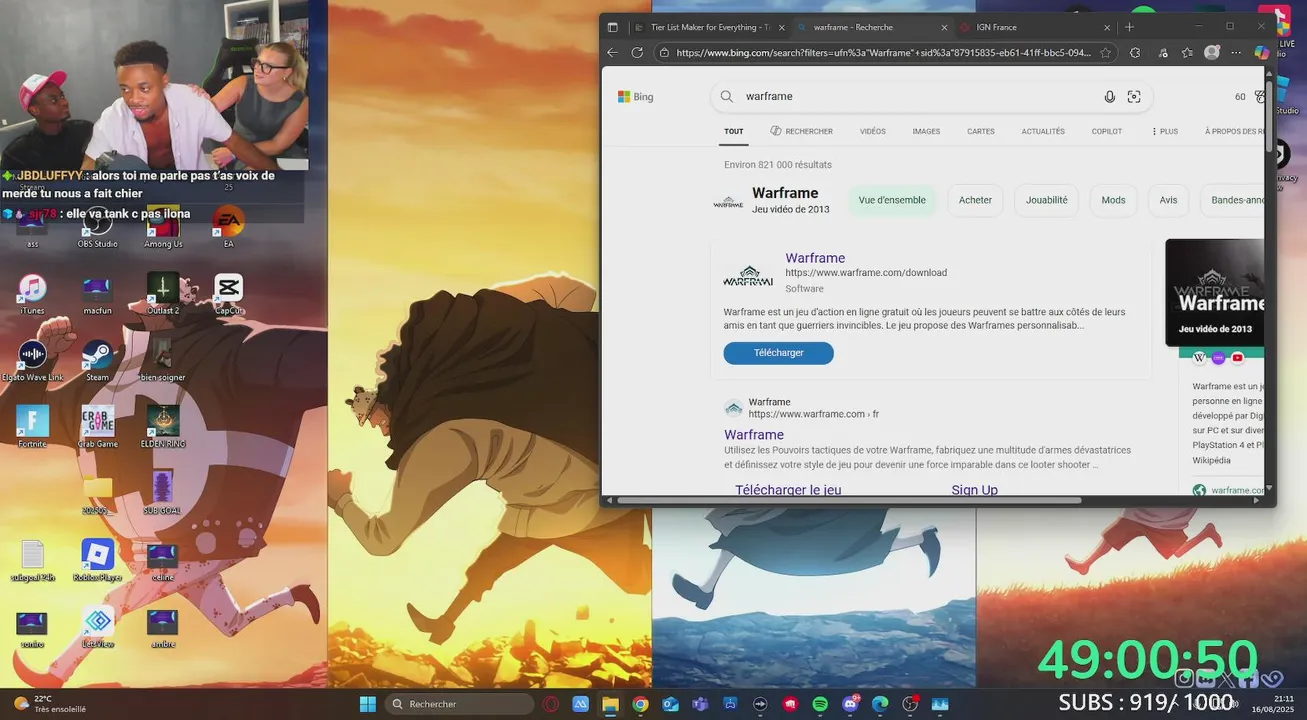Open Google Chrome from the taskbar
Image resolution: width=1307 pixels, height=720 pixels.
(x=640, y=704)
